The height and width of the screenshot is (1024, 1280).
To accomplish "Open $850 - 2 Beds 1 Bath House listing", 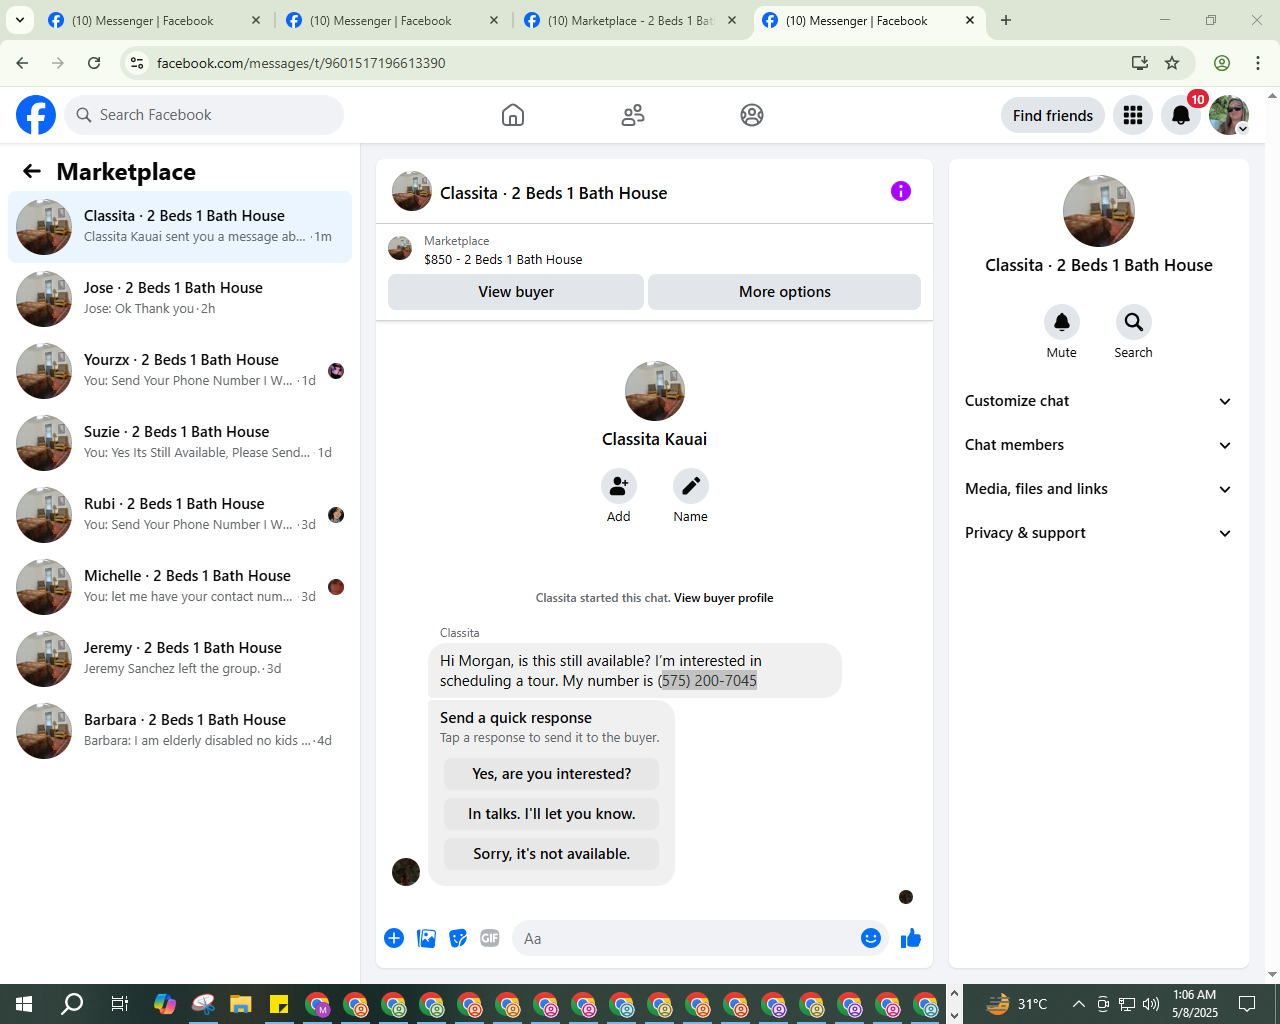I will click(x=503, y=259).
